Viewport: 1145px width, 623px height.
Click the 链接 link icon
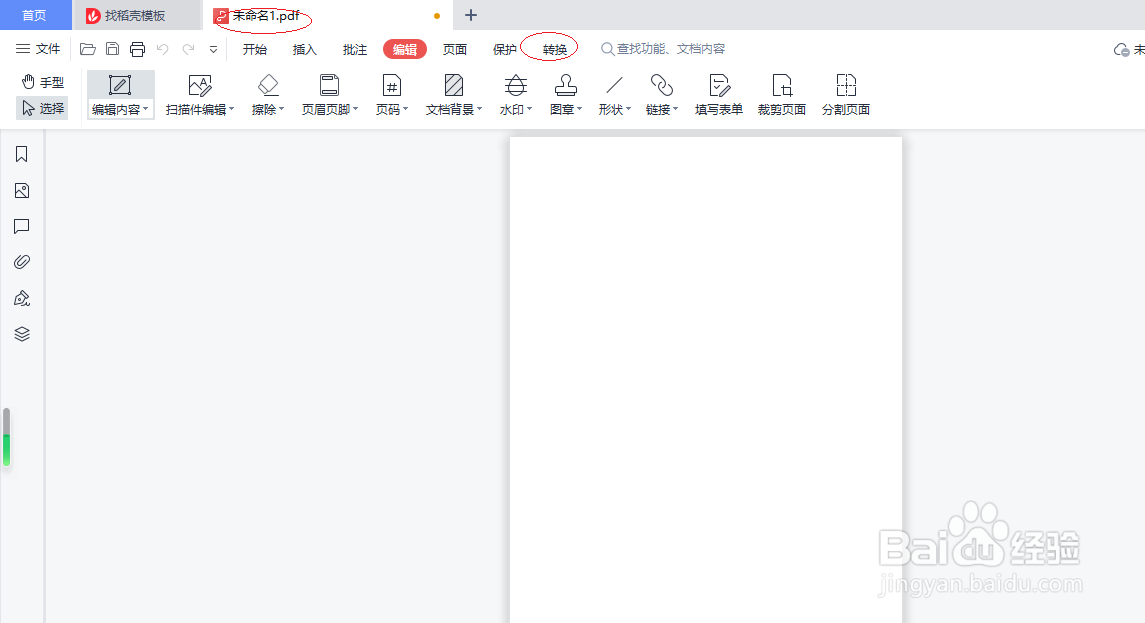click(x=662, y=85)
